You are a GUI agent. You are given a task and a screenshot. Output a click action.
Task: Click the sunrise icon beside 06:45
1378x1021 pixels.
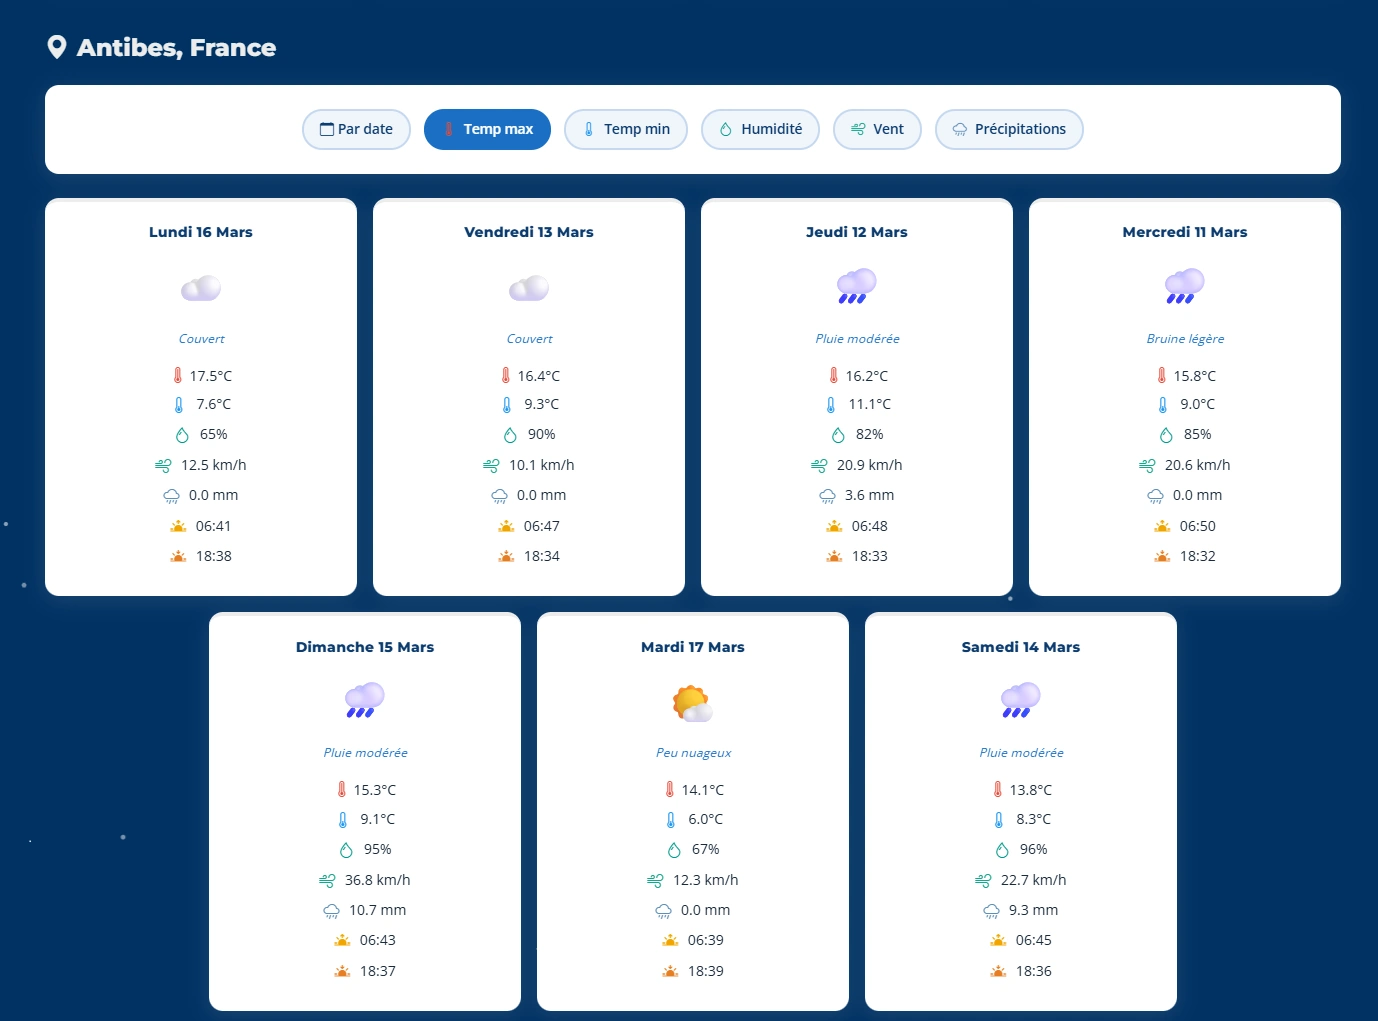(998, 940)
